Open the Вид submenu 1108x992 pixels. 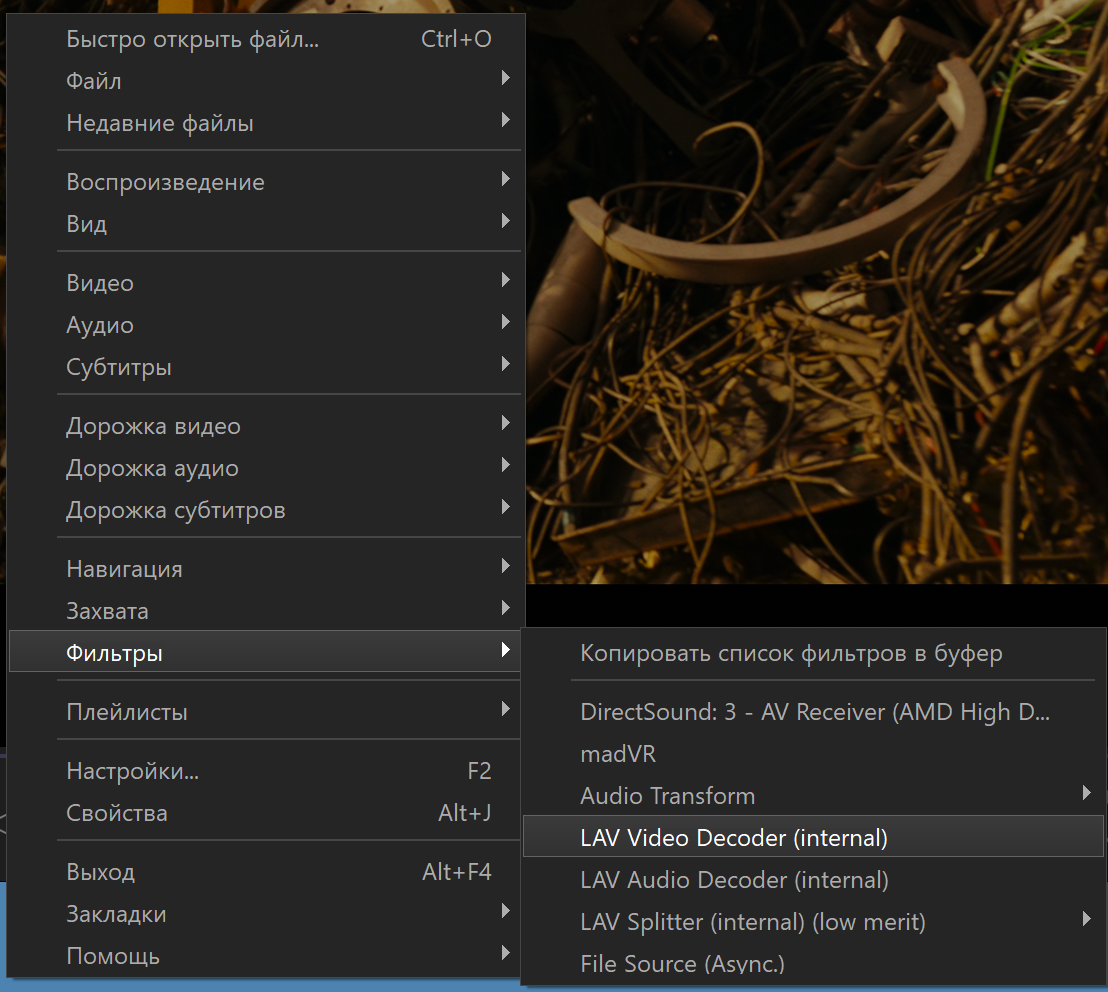point(87,224)
